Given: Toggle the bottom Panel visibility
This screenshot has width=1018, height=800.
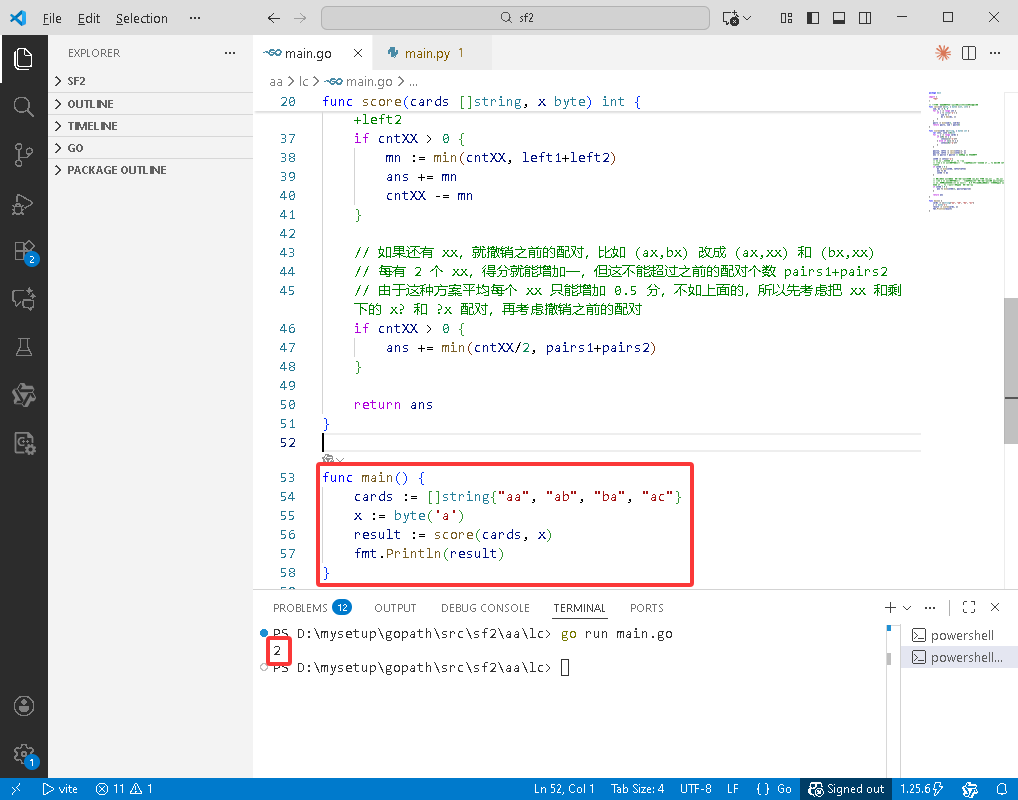Looking at the screenshot, I should click(x=839, y=18).
